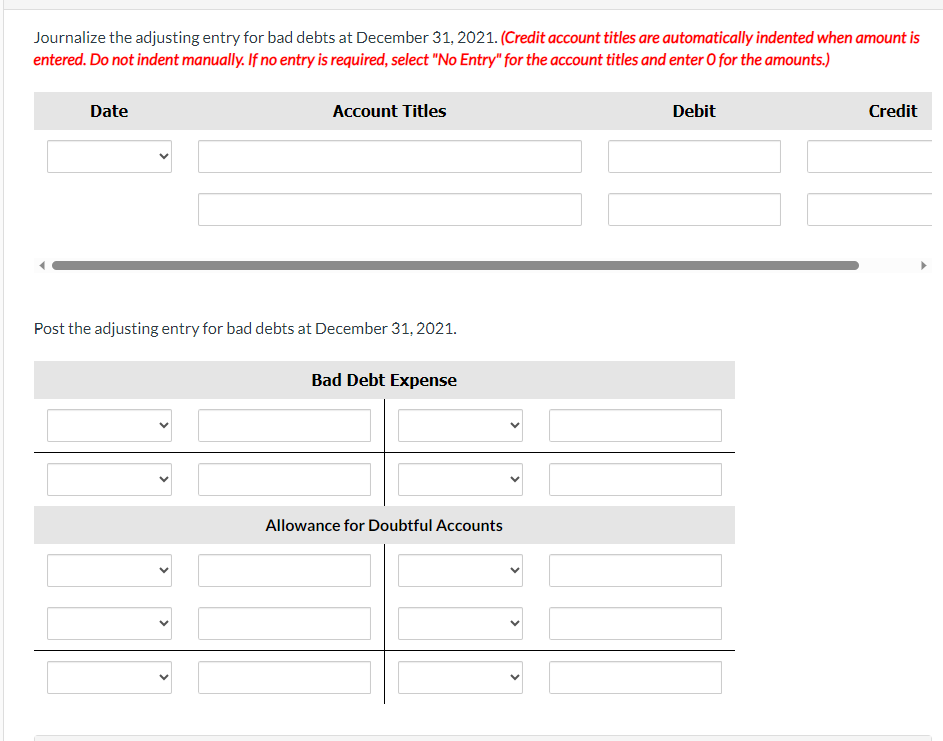Open the bottom balance dropdown under Allowance for Doubtful Accounts
This screenshot has width=943, height=741.
click(109, 677)
